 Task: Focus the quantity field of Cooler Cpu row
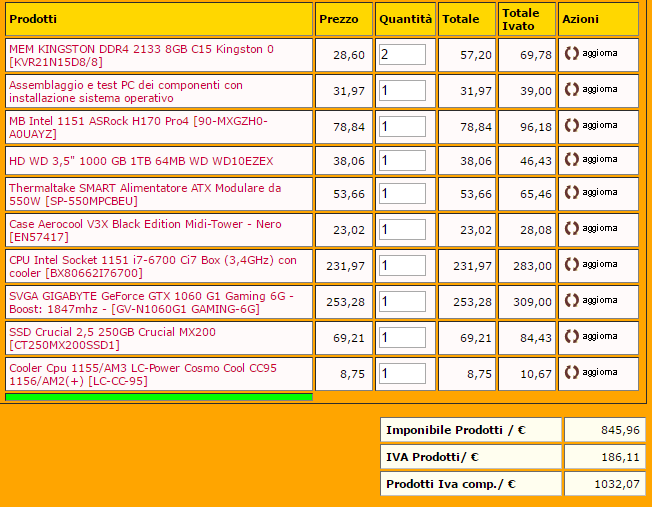402,373
